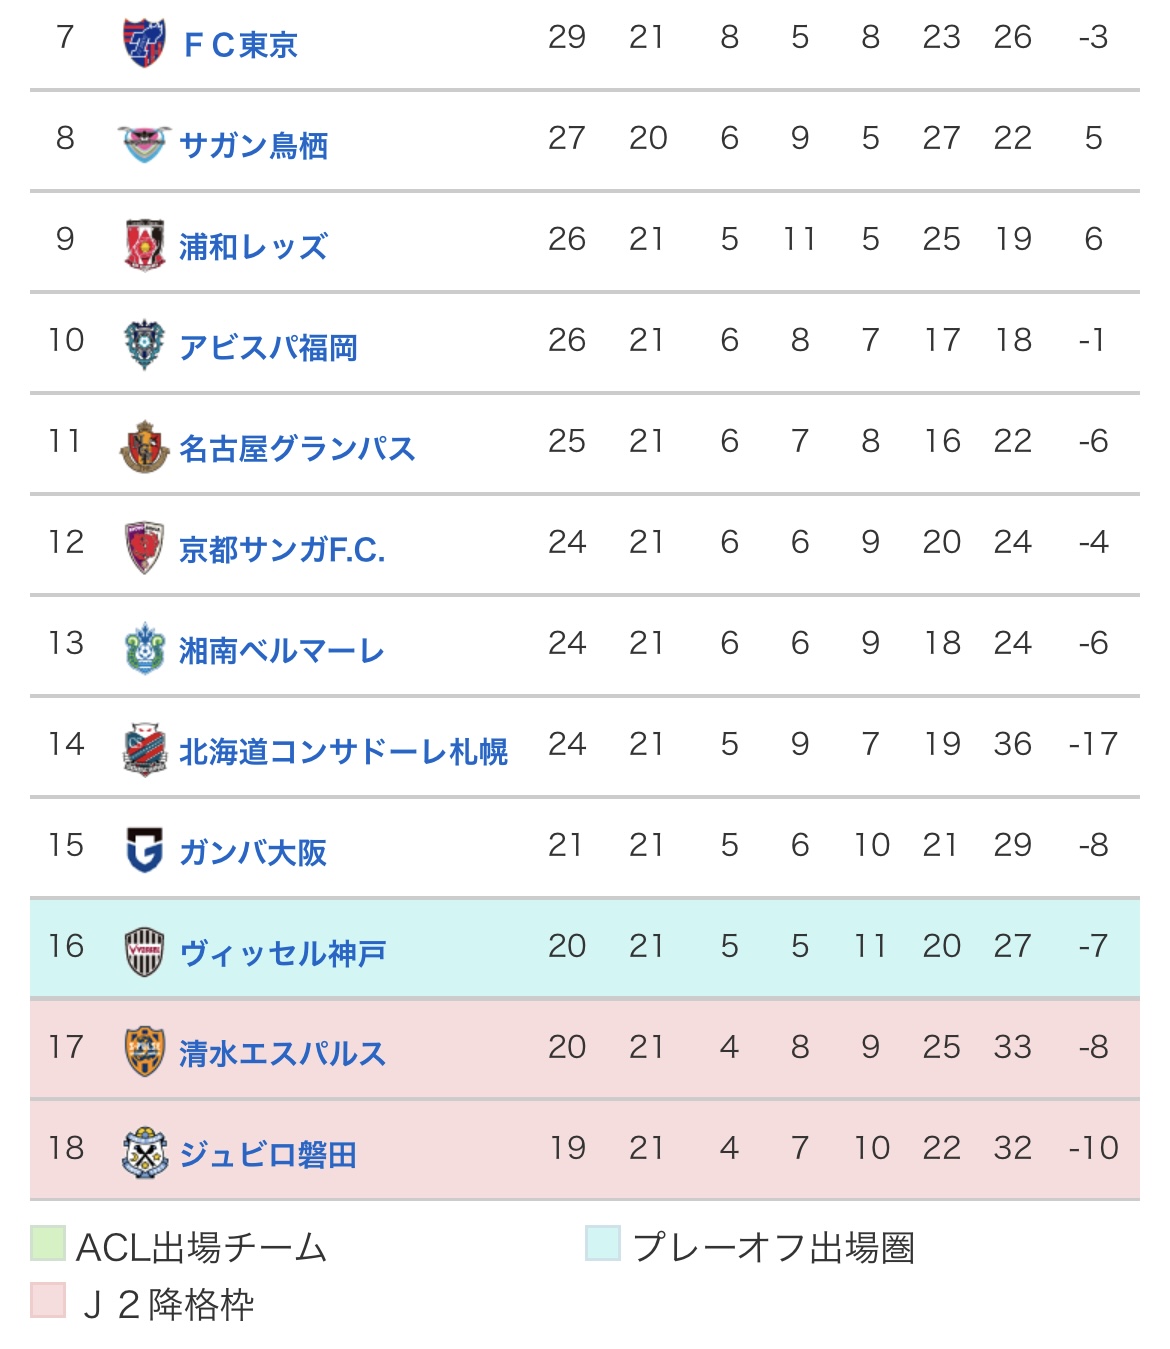Click the 名古屋グランパス club crest
This screenshot has height=1349, width=1170.
[x=144, y=447]
